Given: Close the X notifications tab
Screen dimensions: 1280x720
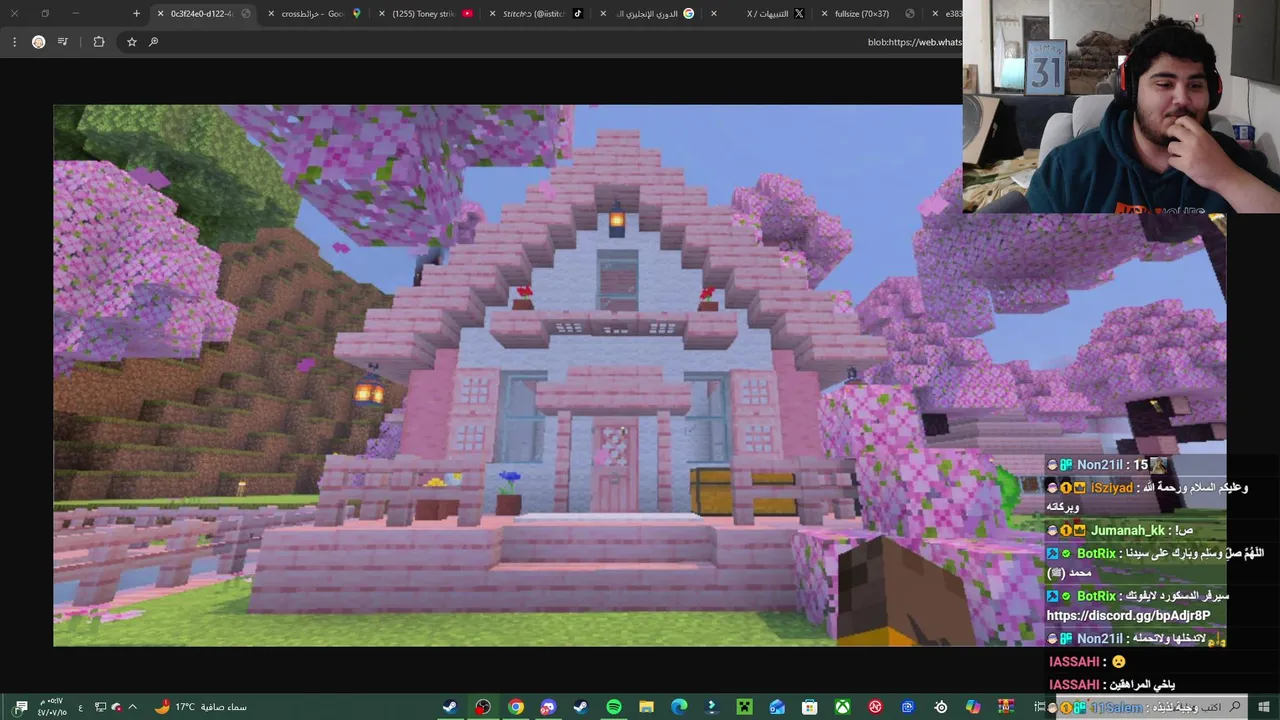Looking at the screenshot, I should (714, 14).
